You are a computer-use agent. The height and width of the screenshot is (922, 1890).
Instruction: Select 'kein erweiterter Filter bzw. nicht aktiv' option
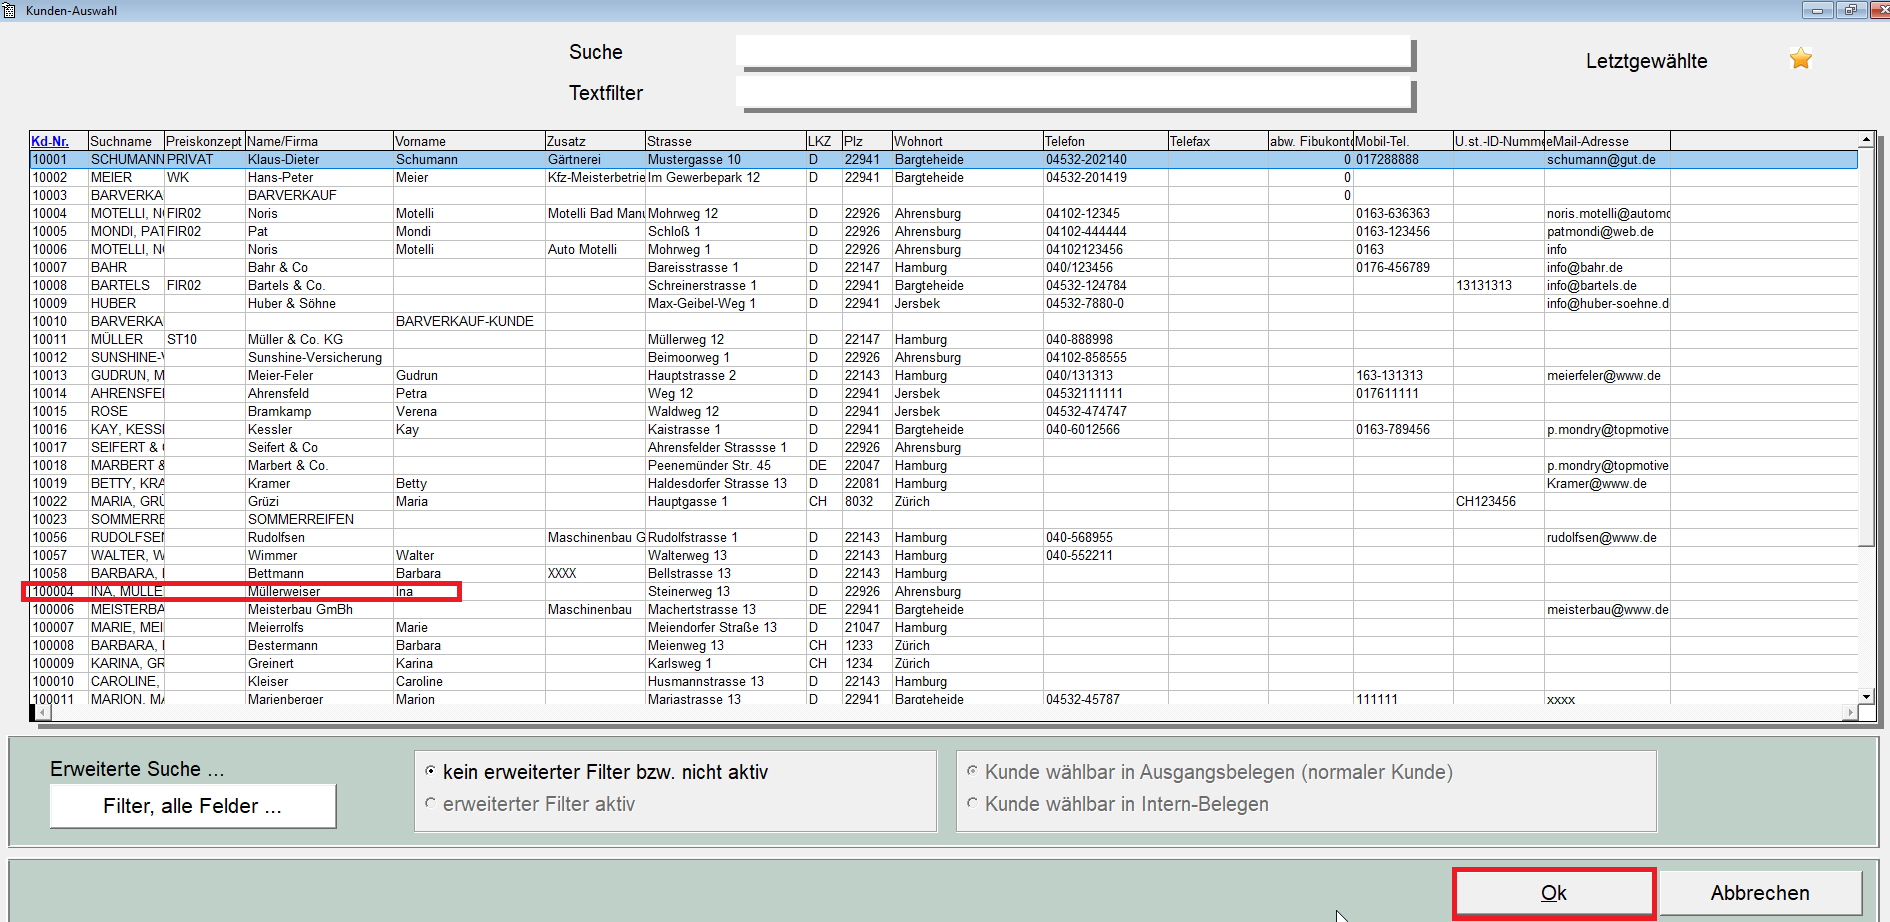pyautogui.click(x=431, y=771)
